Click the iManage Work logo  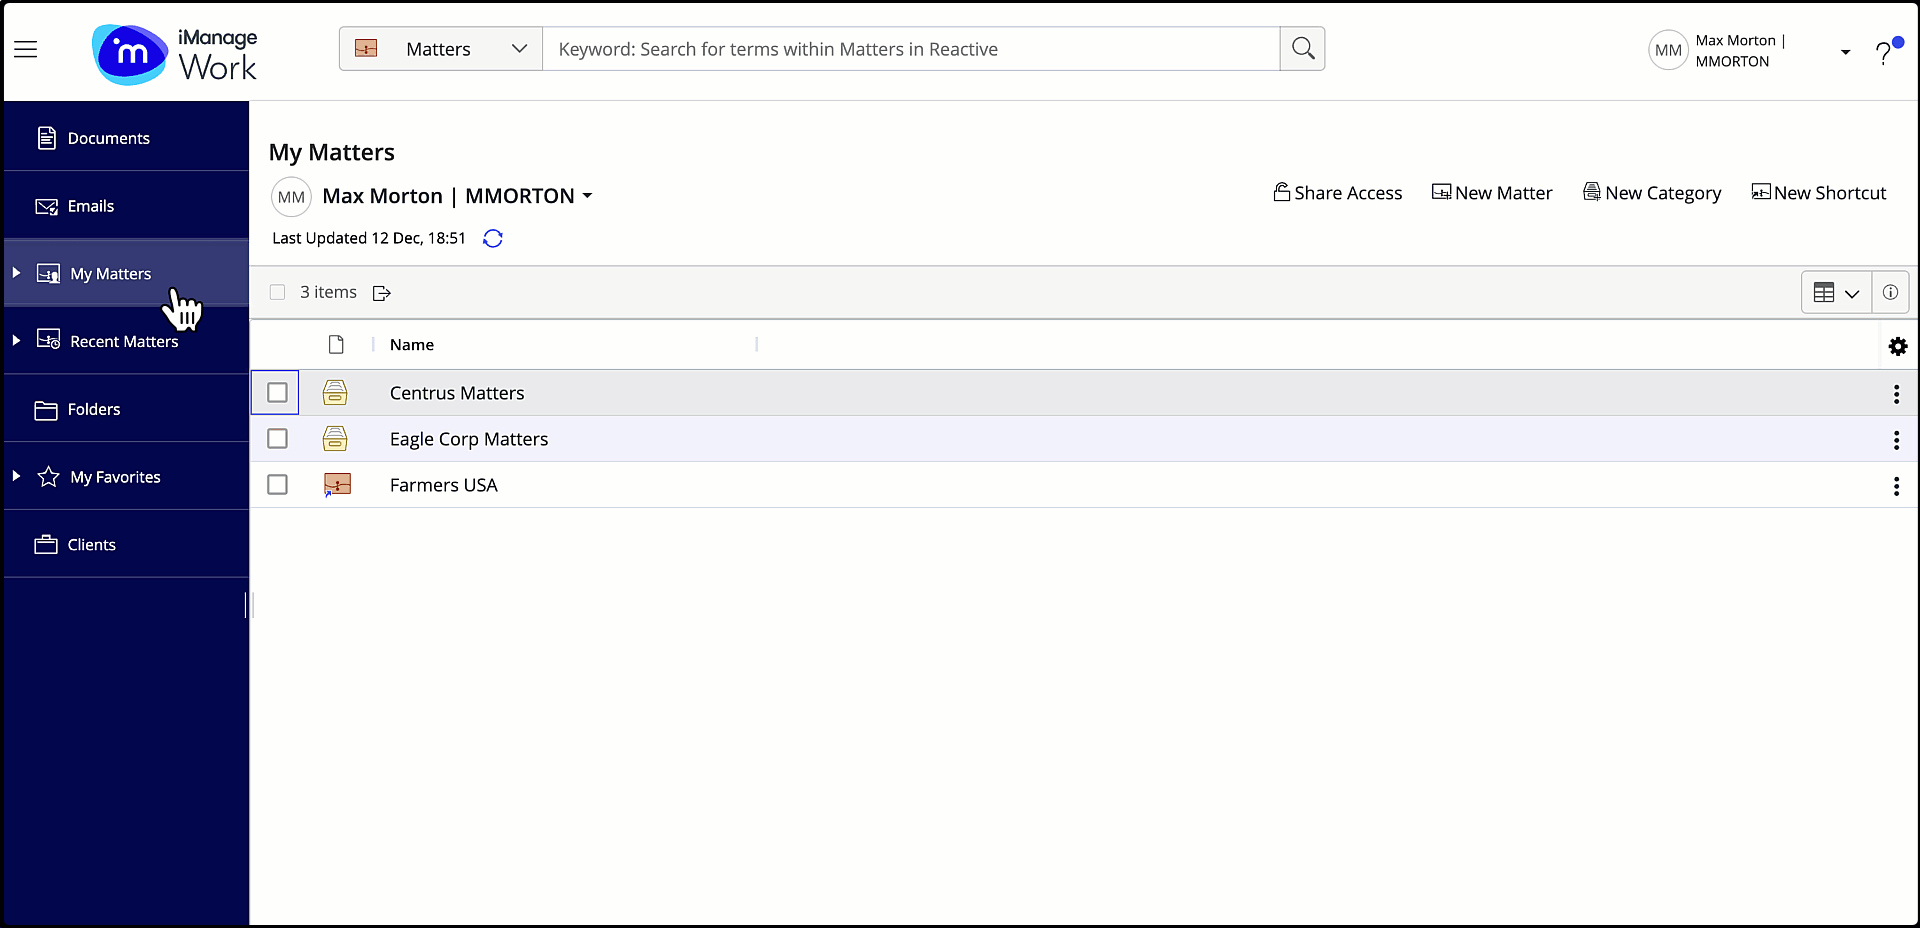[x=175, y=54]
